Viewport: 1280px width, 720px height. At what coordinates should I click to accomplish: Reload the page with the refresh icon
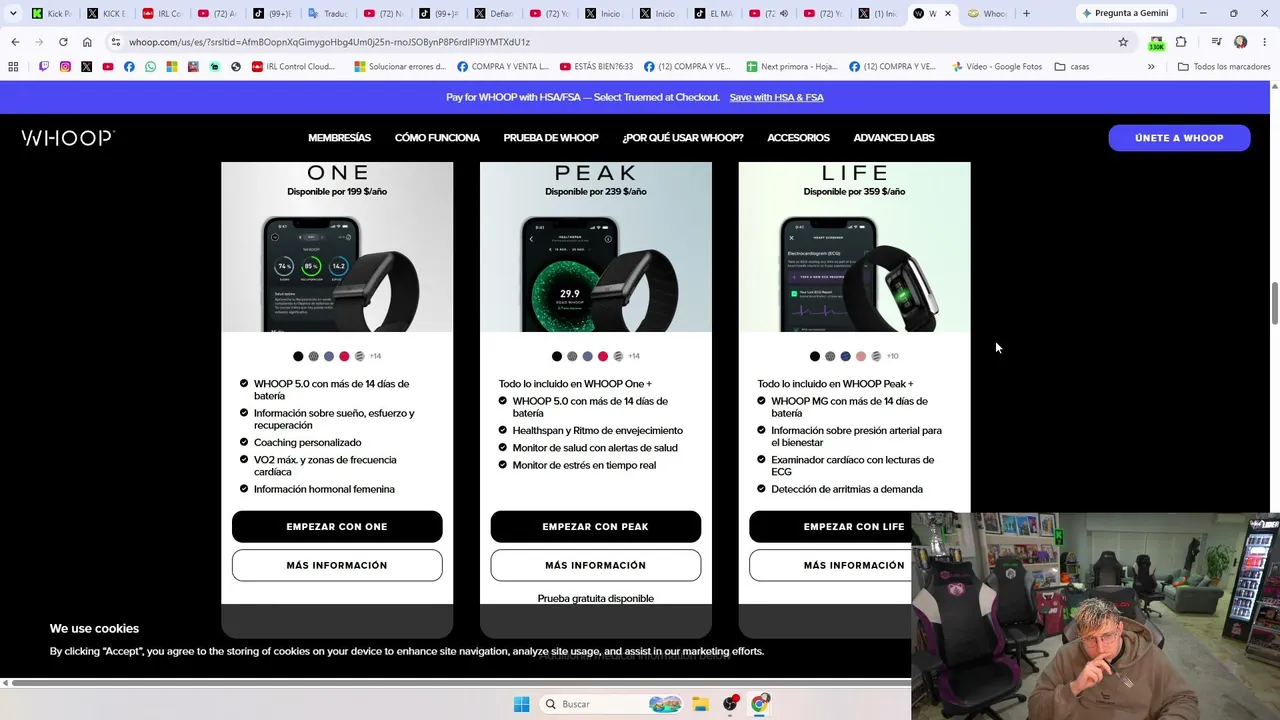tap(63, 42)
